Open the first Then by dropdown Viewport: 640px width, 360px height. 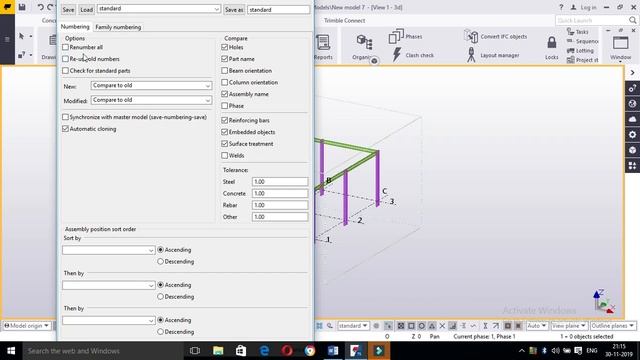pyautogui.click(x=109, y=285)
